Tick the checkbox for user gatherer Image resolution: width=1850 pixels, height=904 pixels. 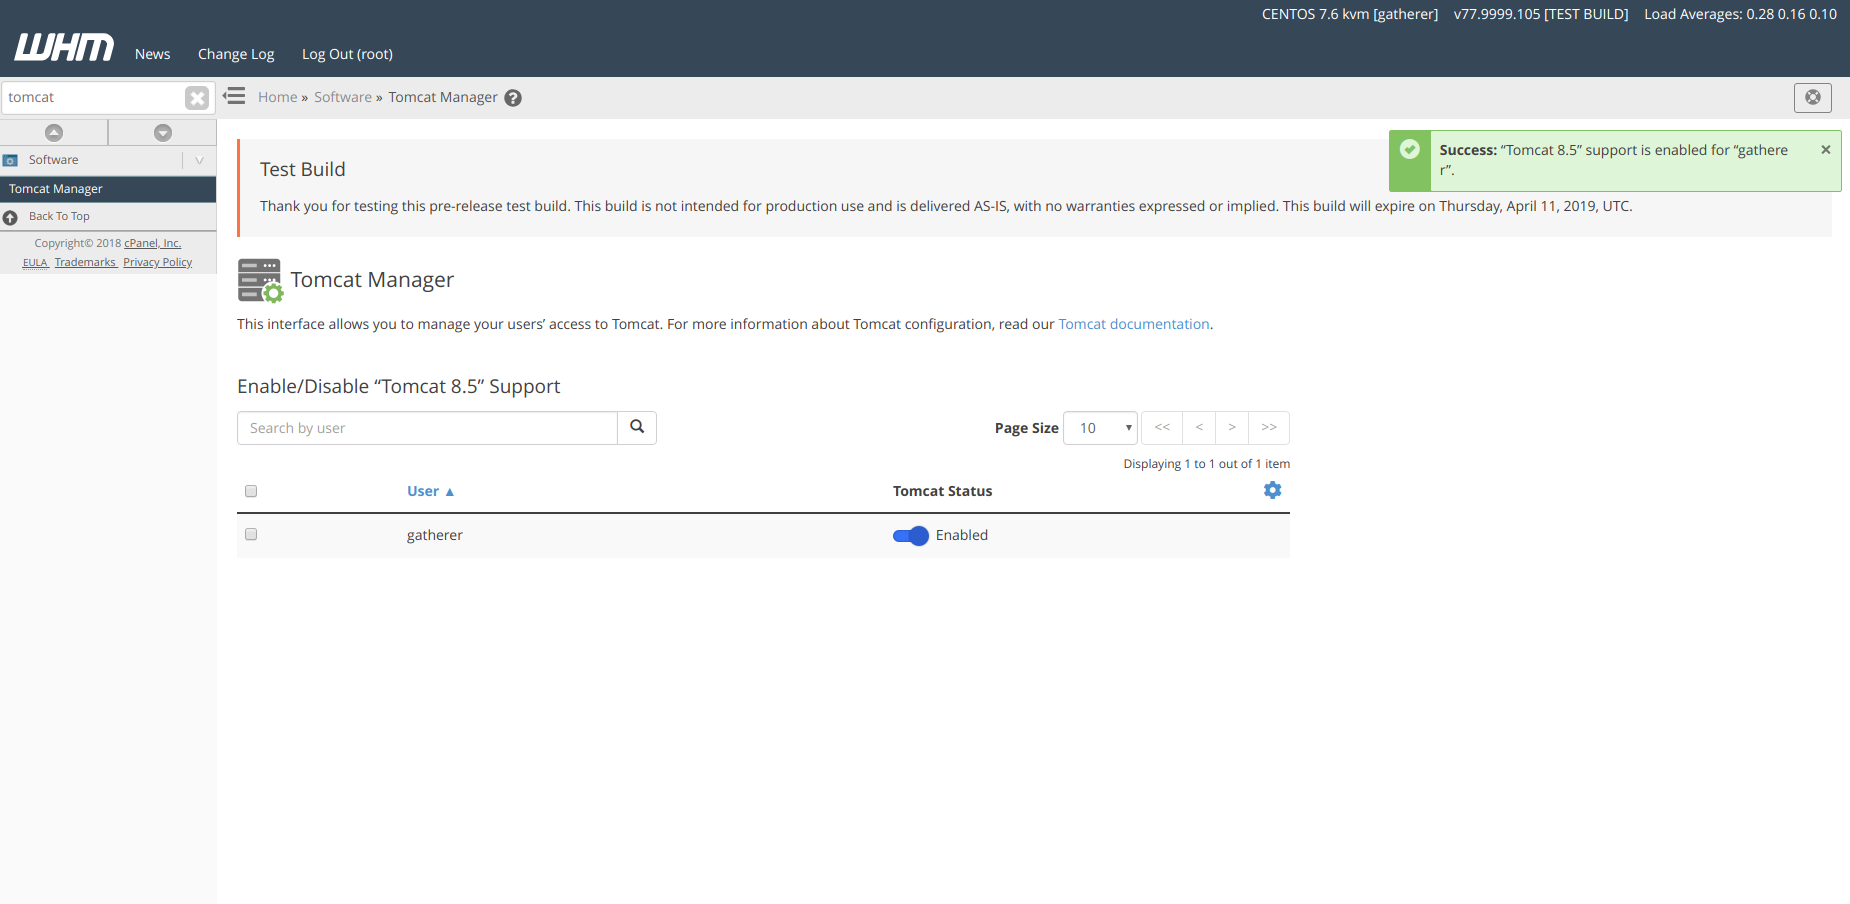[251, 534]
